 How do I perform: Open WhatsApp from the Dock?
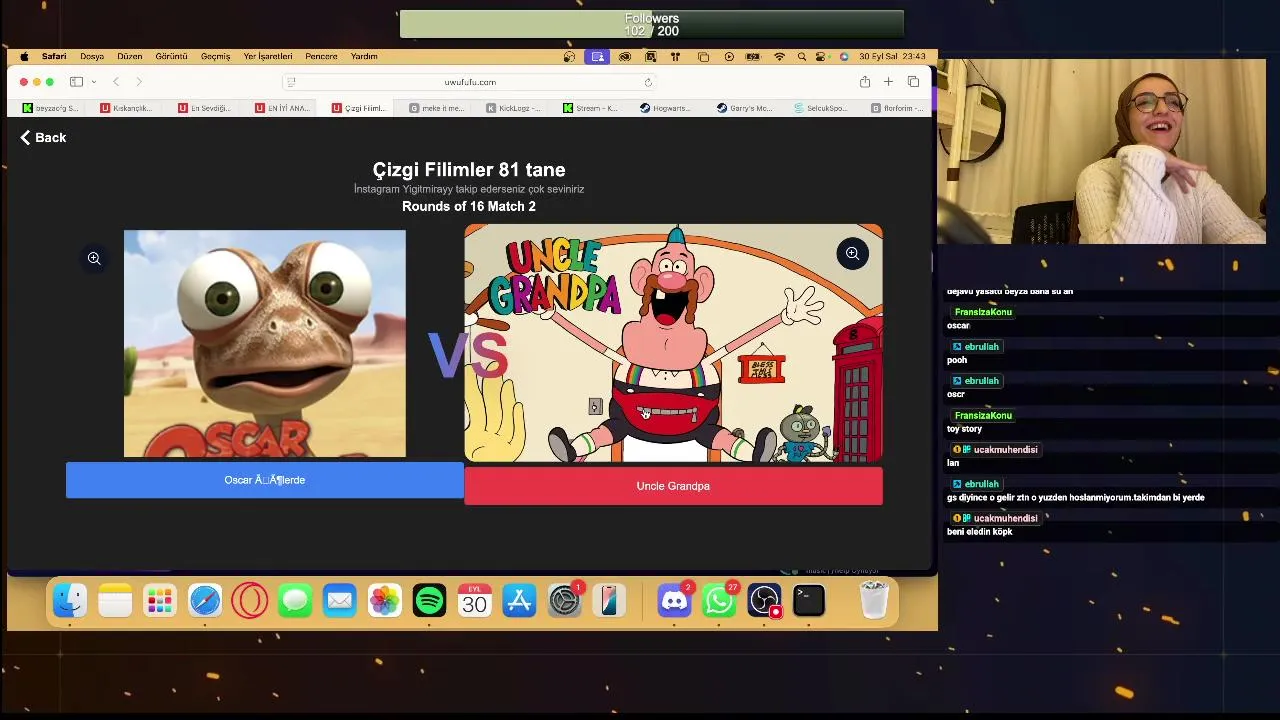coord(720,600)
